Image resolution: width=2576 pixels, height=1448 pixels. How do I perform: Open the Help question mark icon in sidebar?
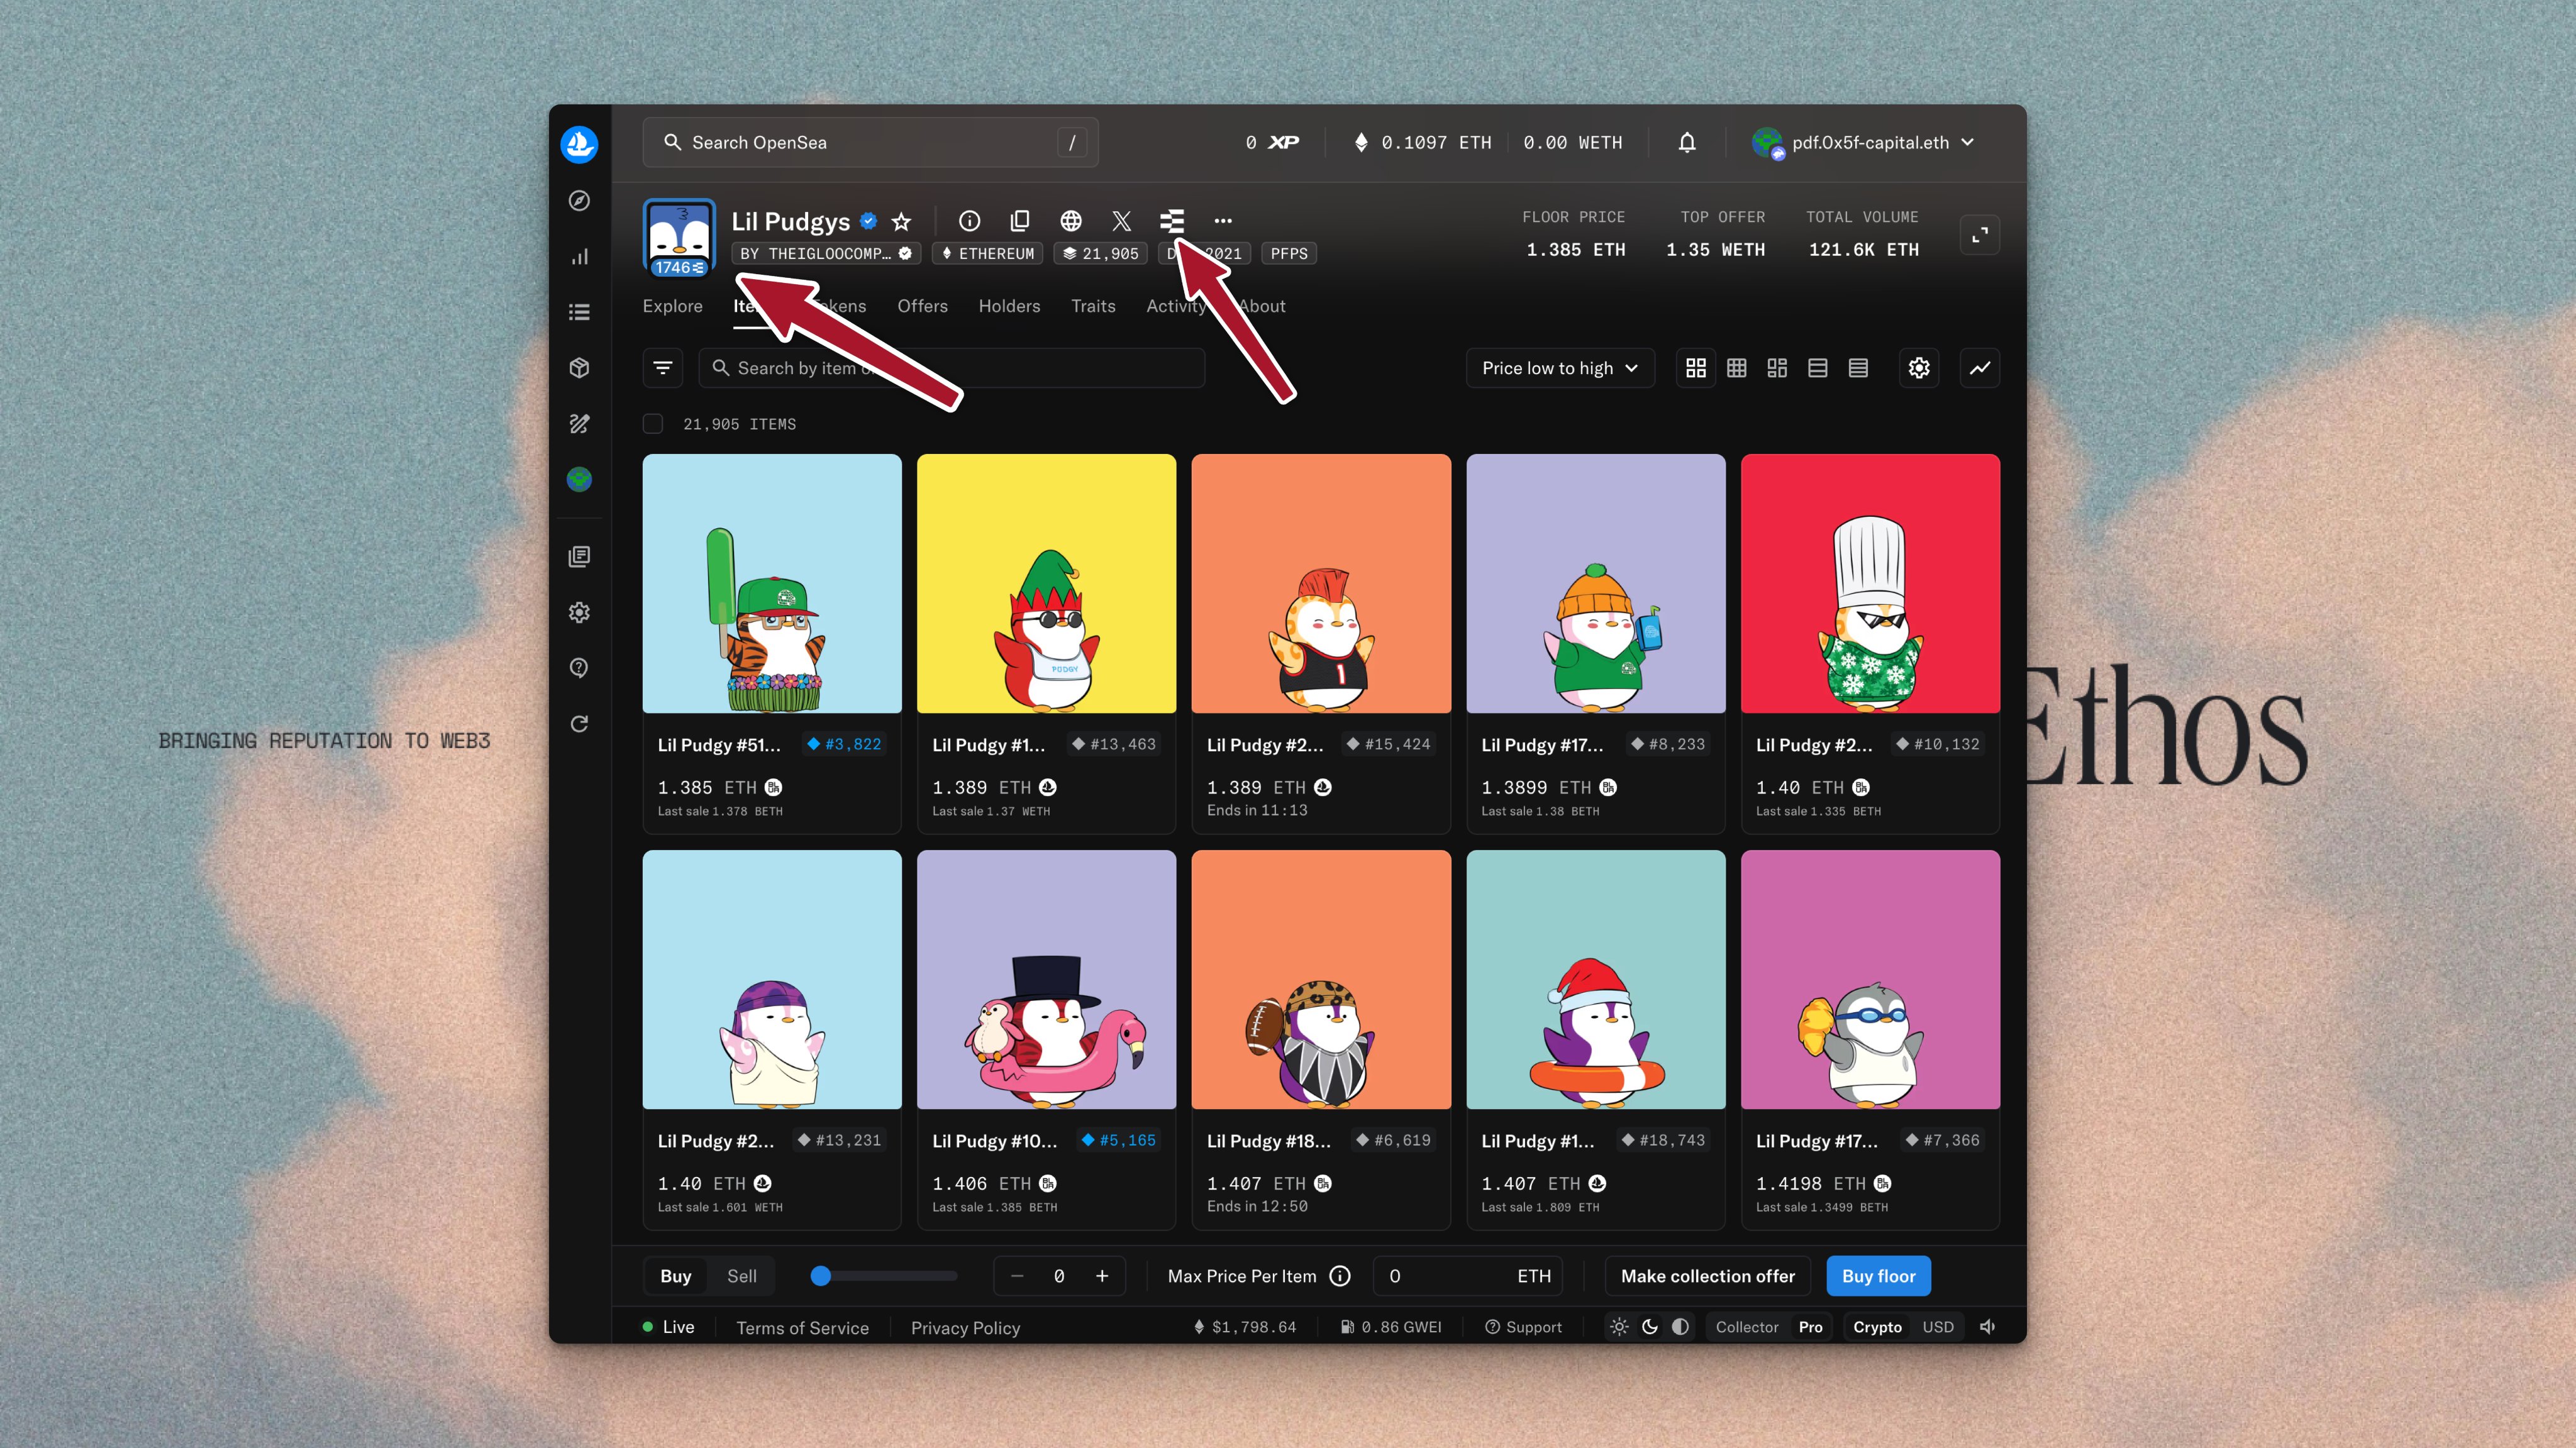[x=579, y=668]
